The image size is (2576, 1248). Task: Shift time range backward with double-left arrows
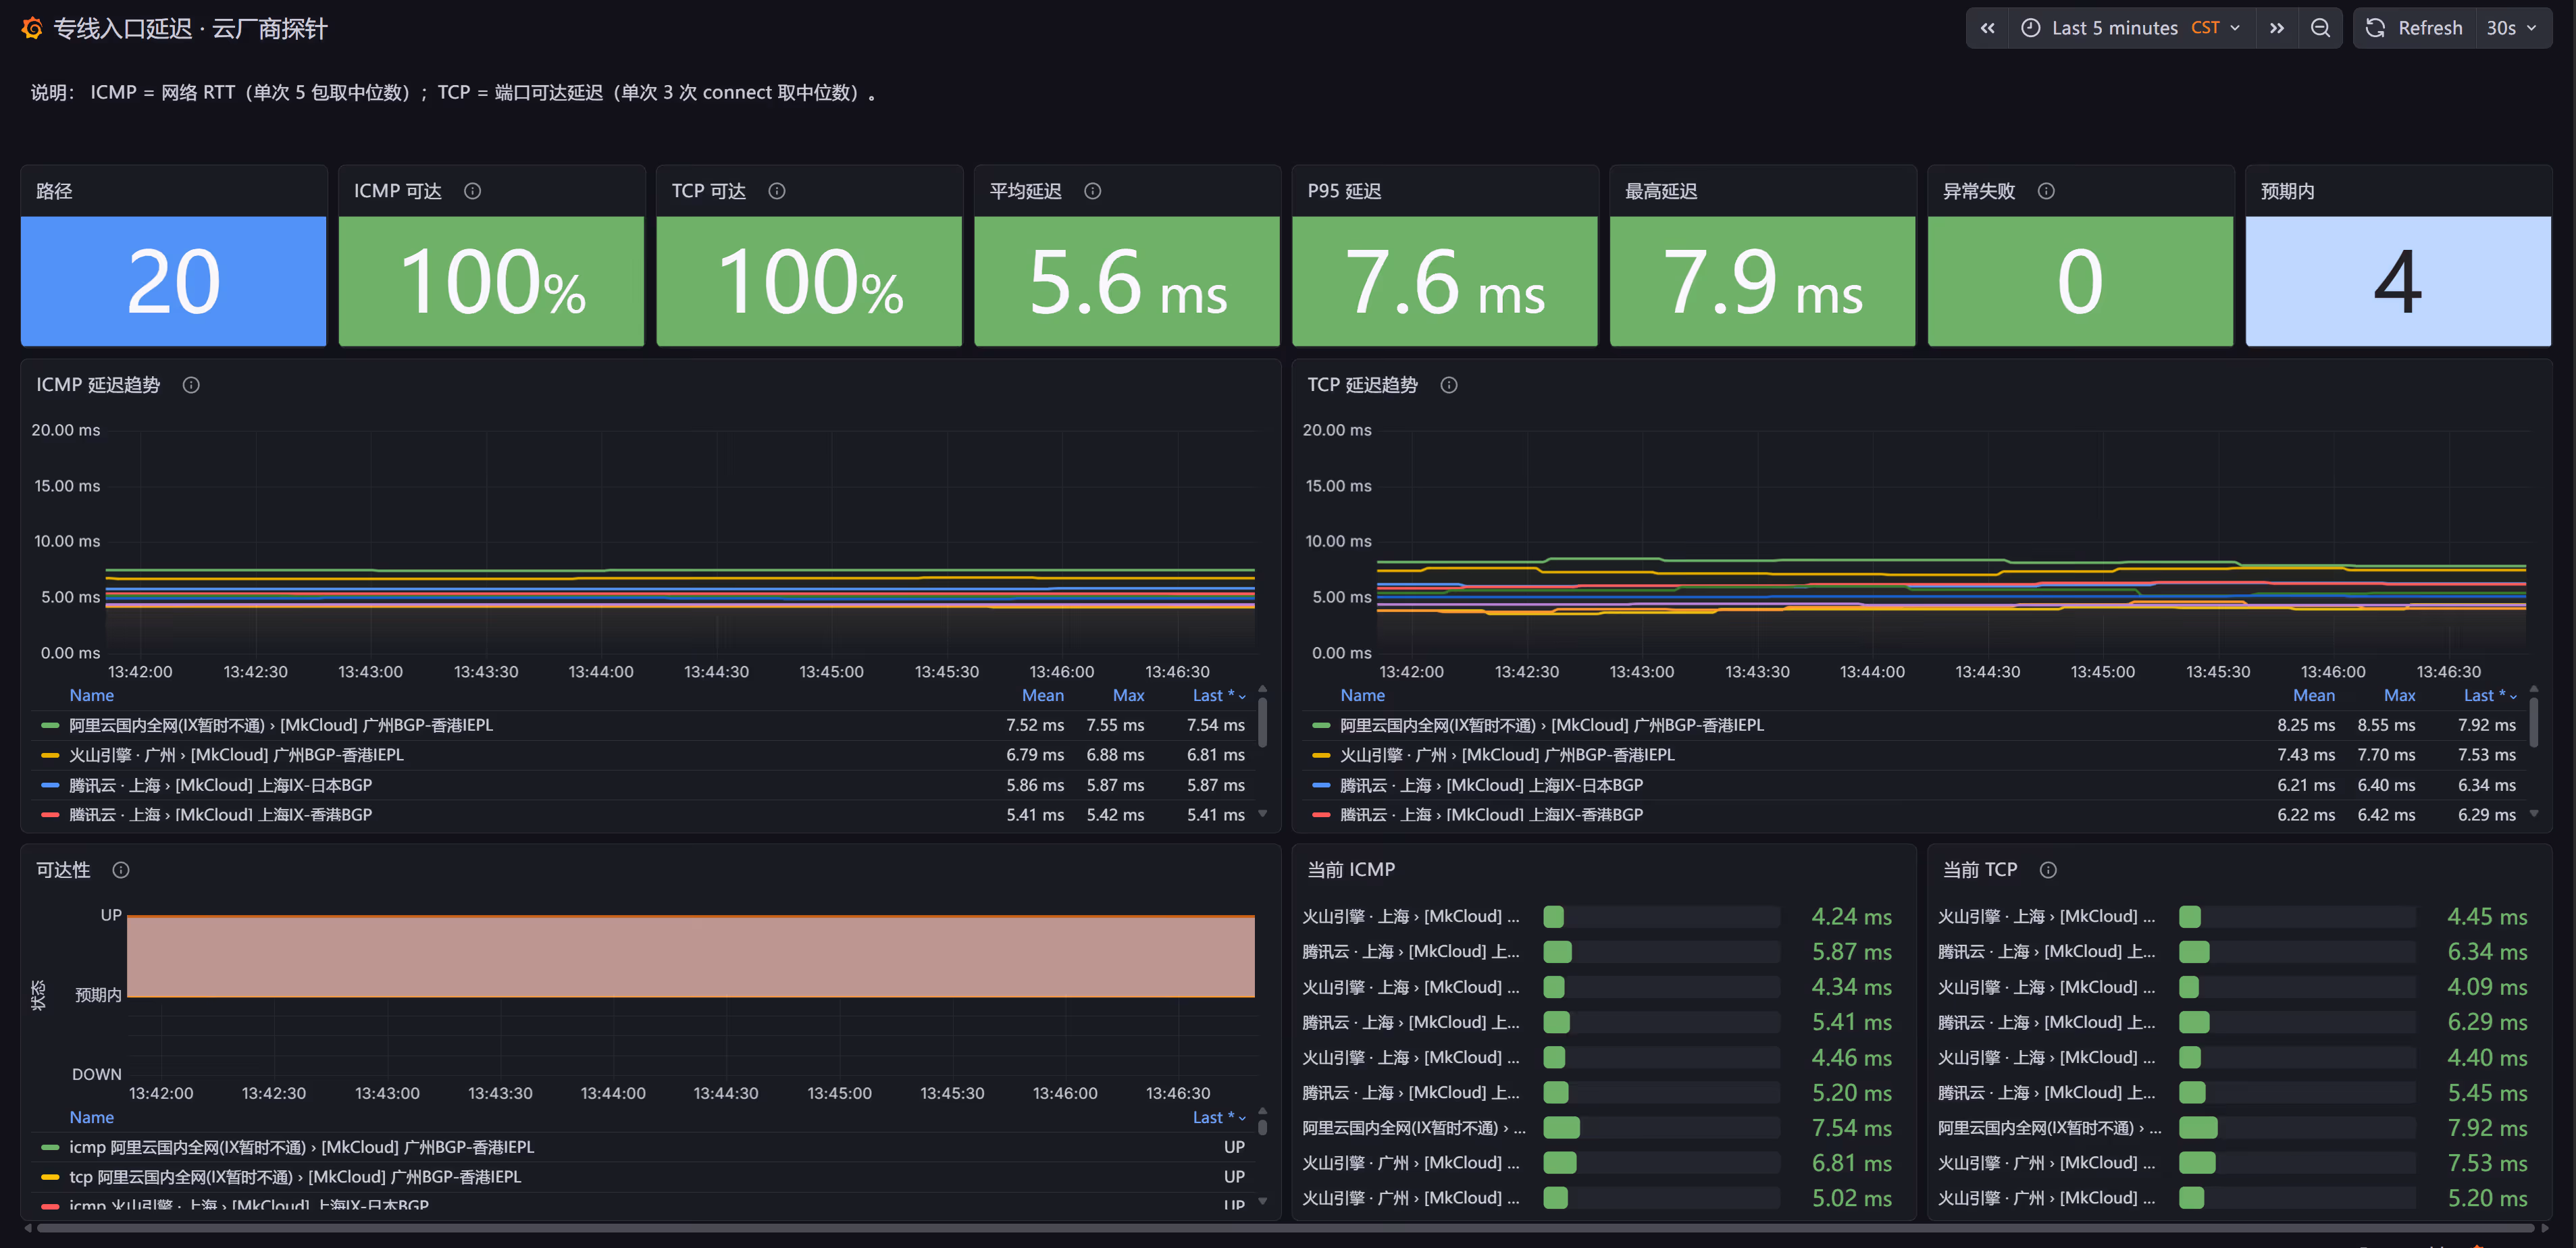pyautogui.click(x=1988, y=28)
